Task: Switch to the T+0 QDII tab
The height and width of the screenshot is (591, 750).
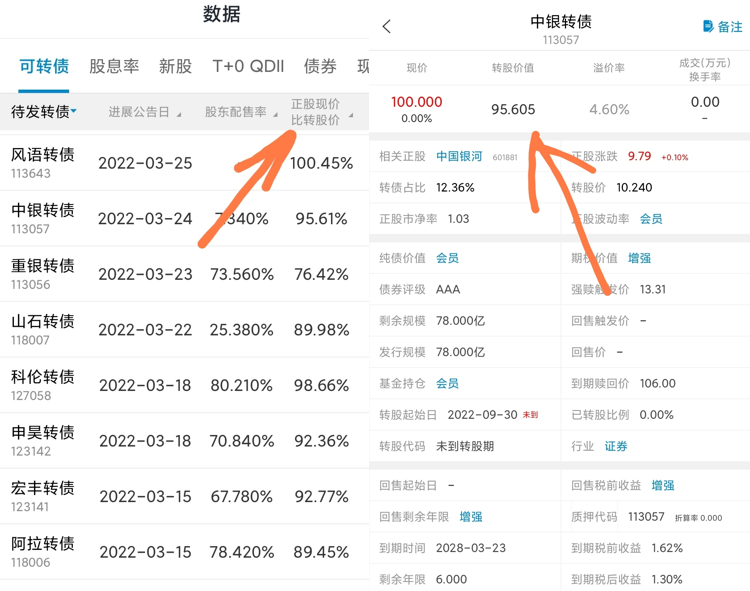Action: (x=248, y=66)
